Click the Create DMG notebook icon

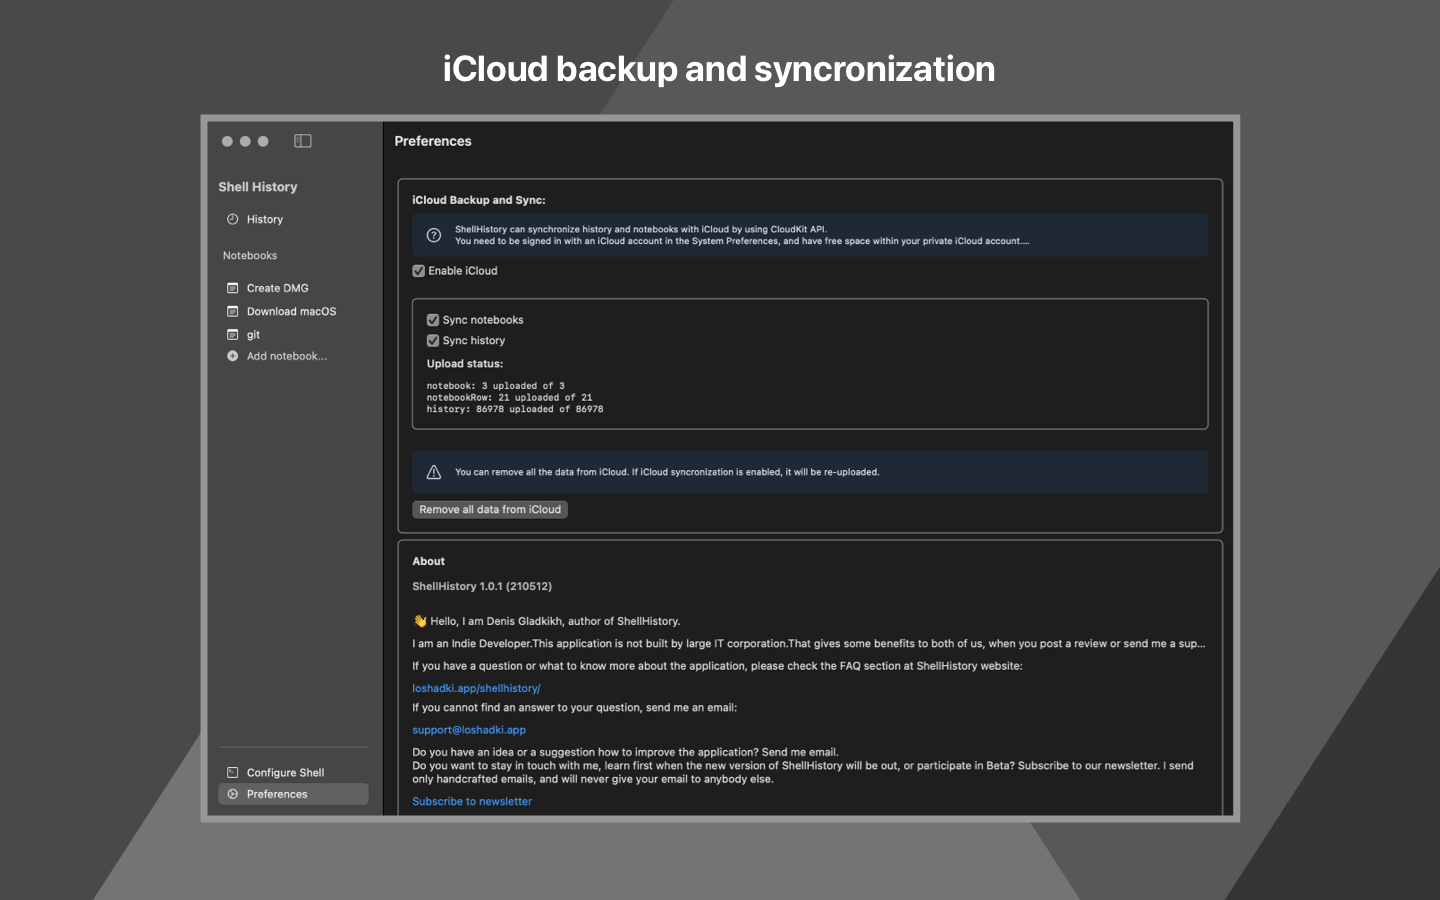tap(232, 288)
